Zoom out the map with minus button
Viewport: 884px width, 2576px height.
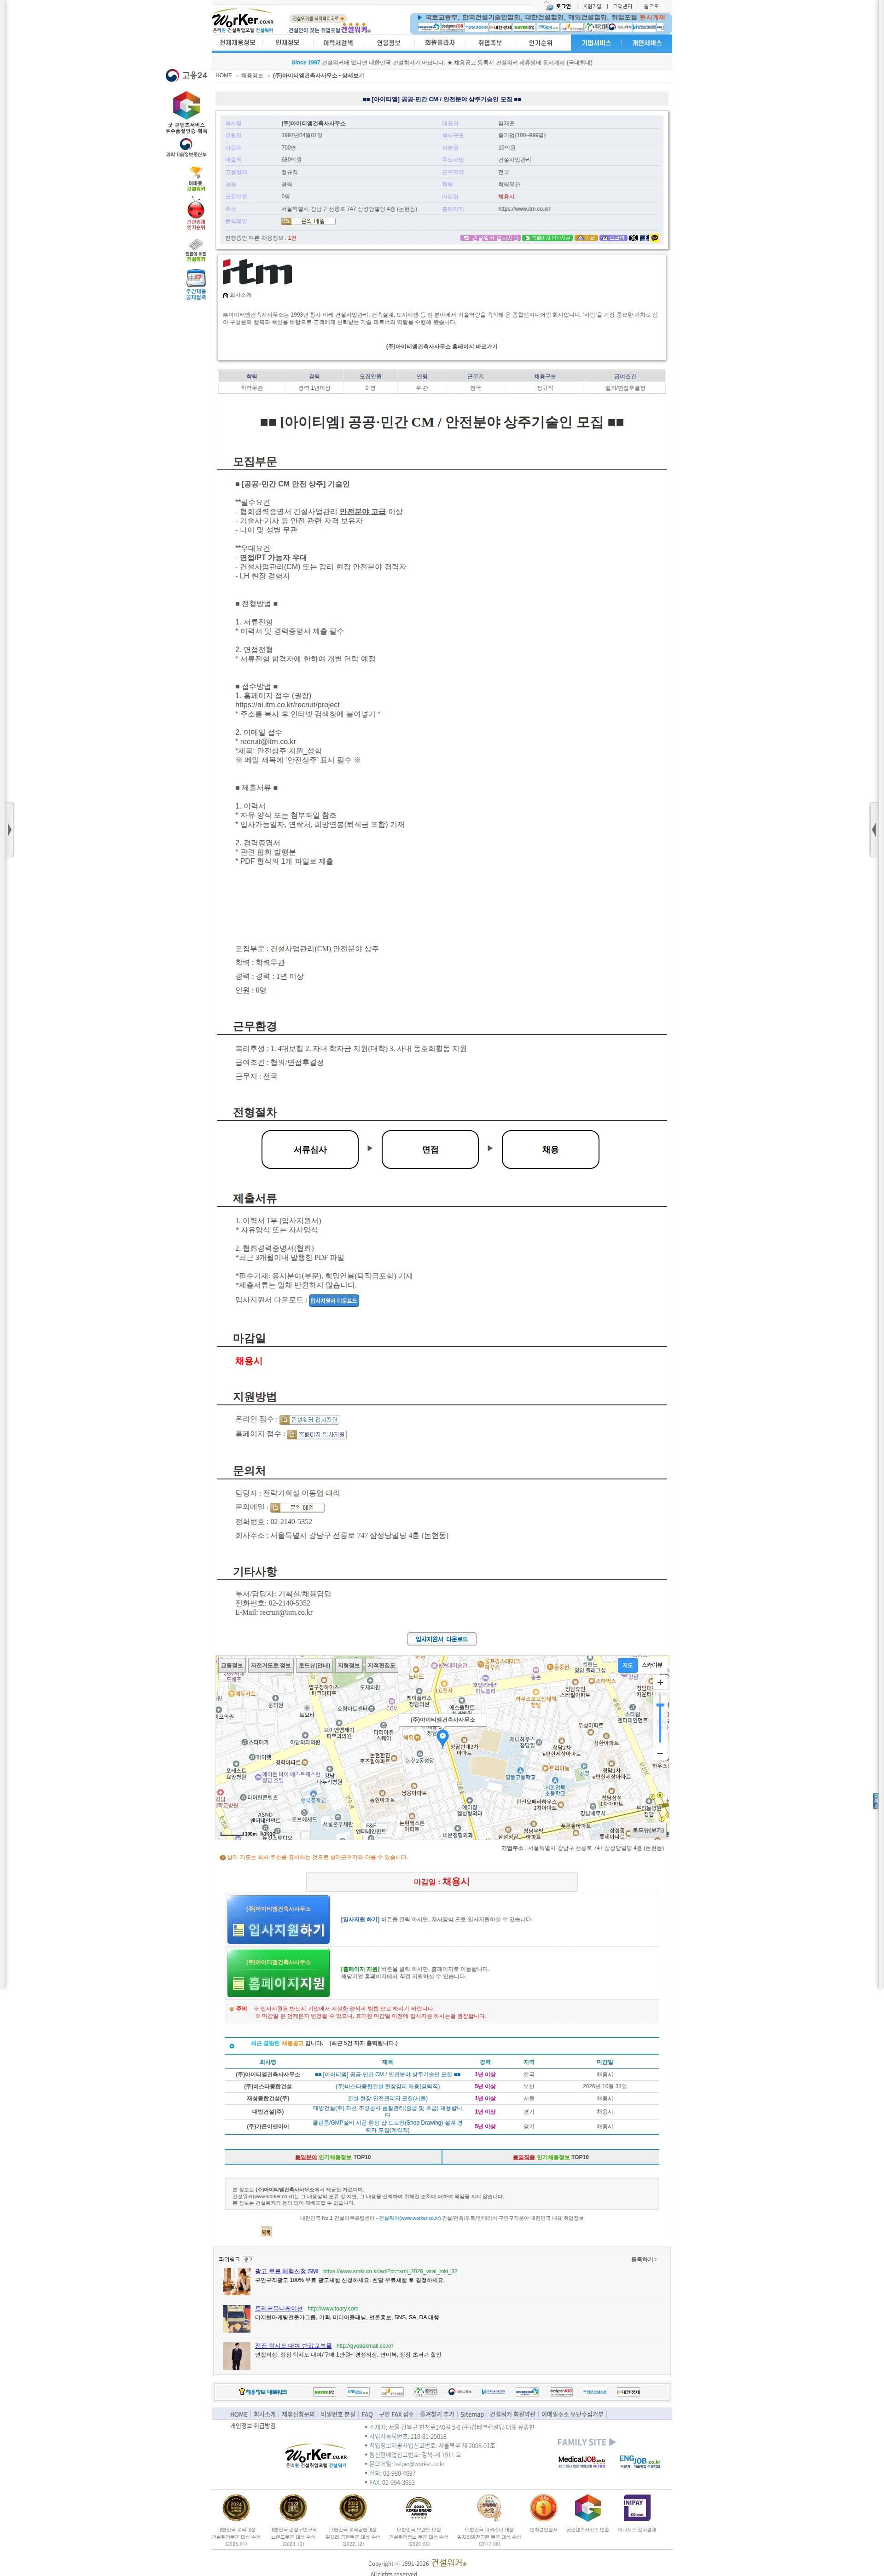(659, 1753)
